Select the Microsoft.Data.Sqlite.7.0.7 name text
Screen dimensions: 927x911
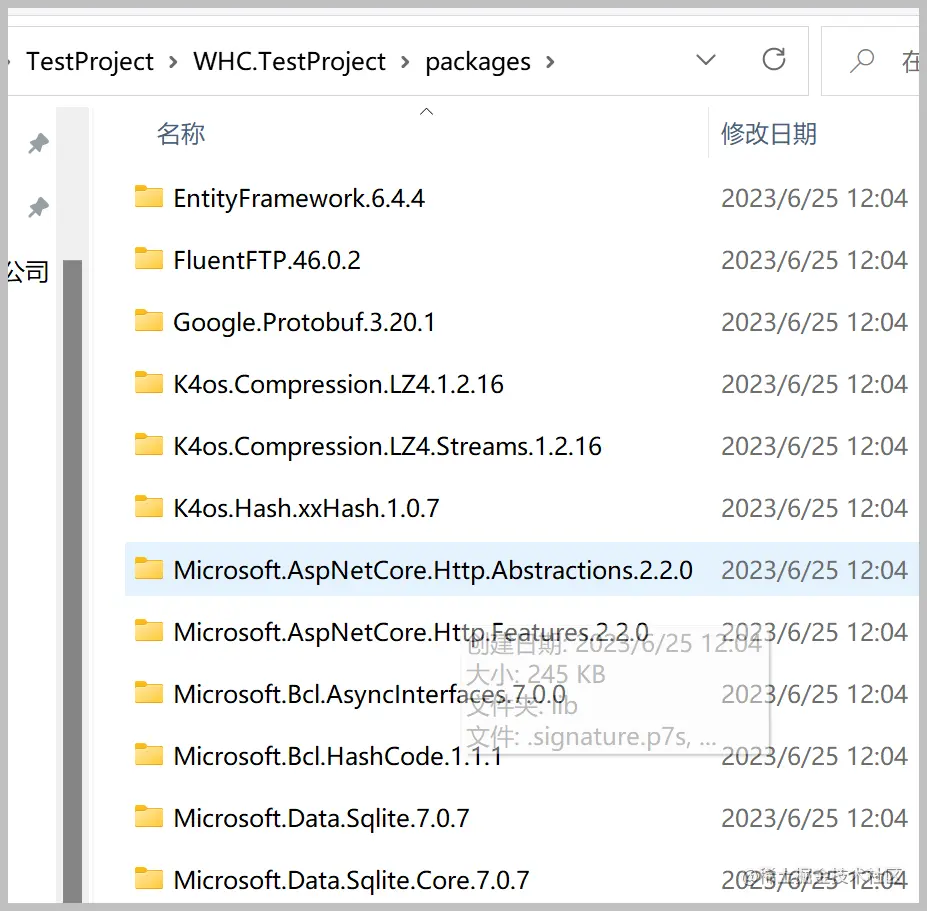(321, 819)
